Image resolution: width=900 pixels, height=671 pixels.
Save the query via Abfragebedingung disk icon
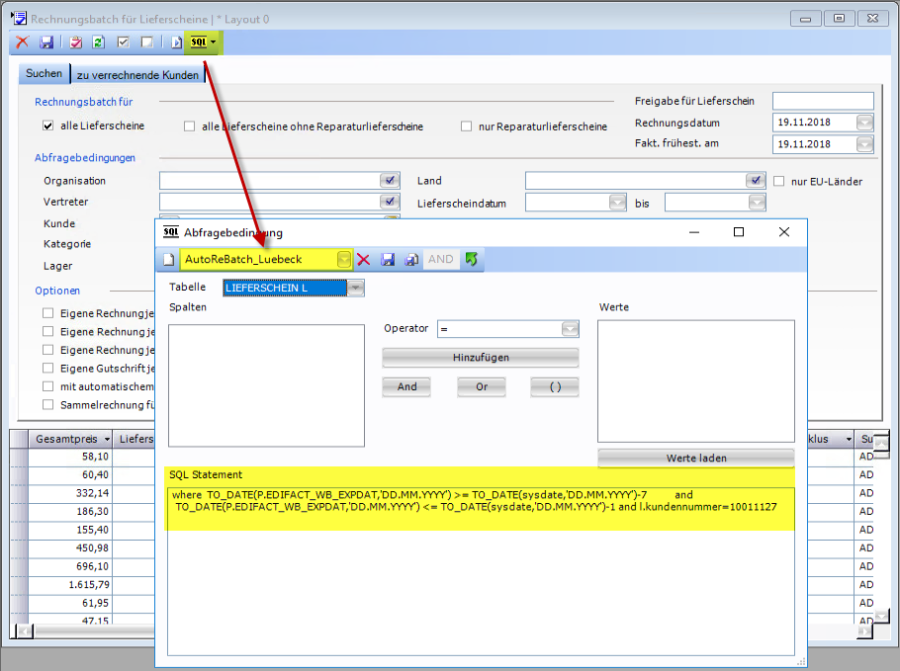pyautogui.click(x=388, y=259)
